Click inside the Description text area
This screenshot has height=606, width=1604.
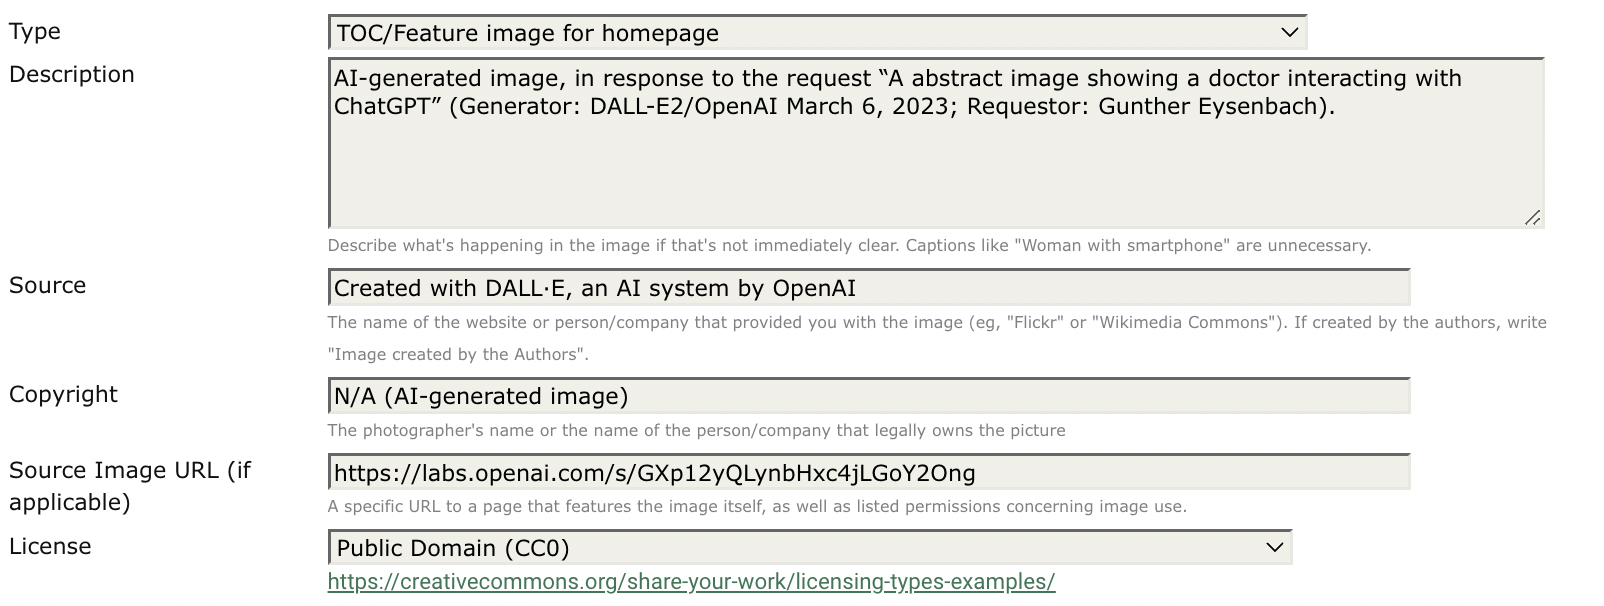tap(935, 160)
